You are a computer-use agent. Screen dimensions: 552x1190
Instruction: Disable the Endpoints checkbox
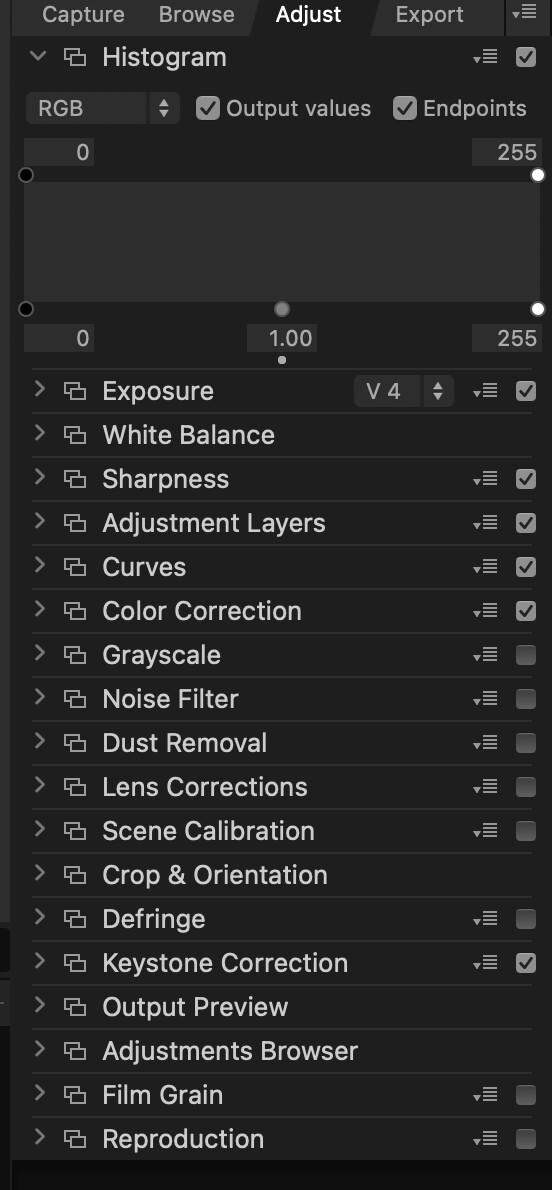tap(405, 109)
